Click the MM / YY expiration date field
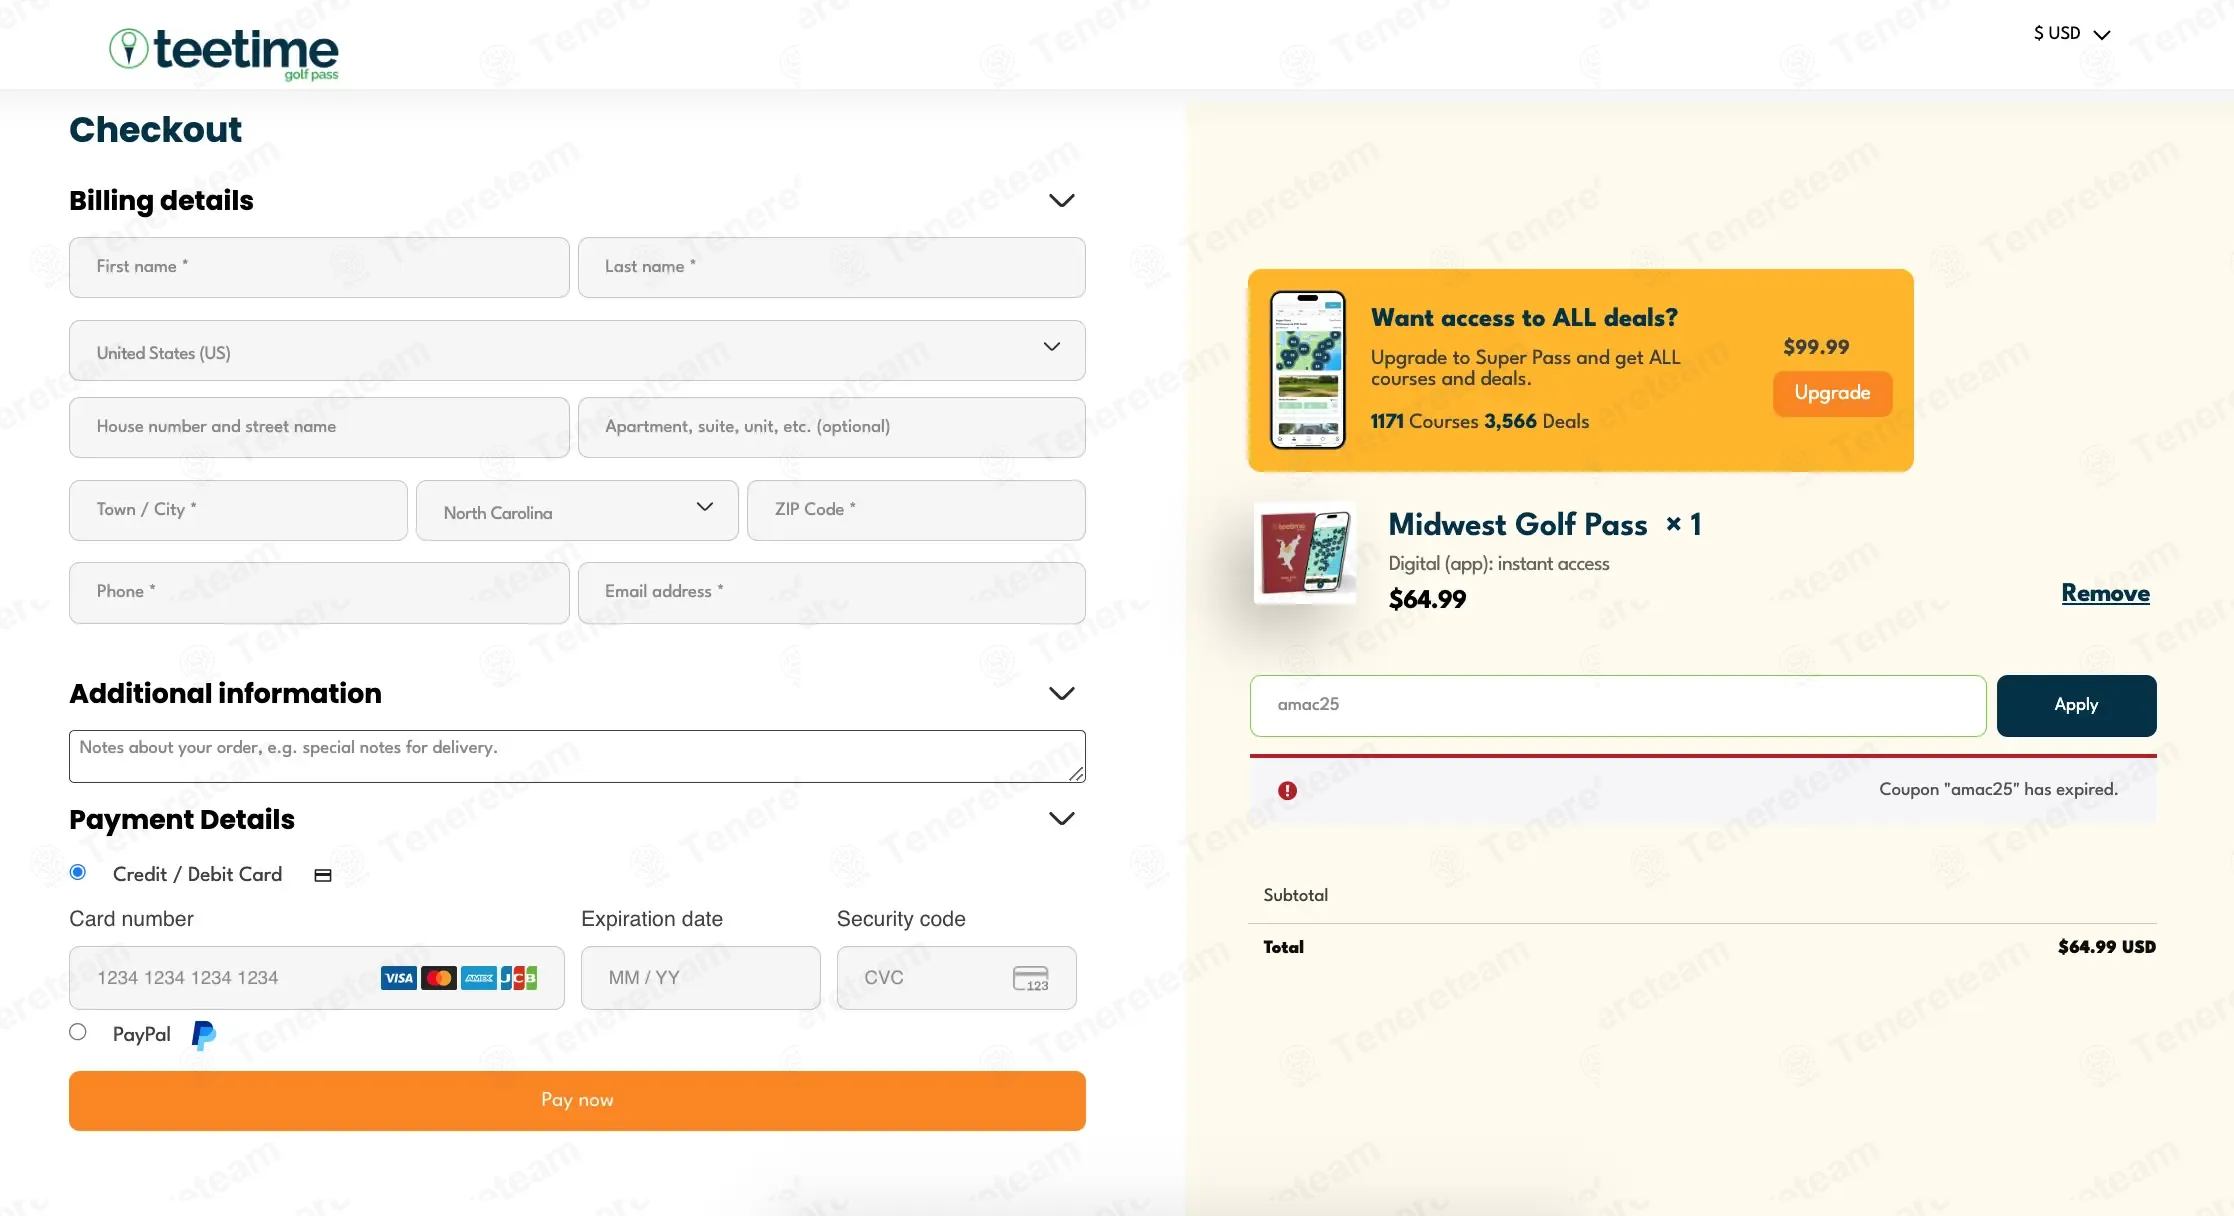Viewport: 2234px width, 1216px height. (x=700, y=978)
